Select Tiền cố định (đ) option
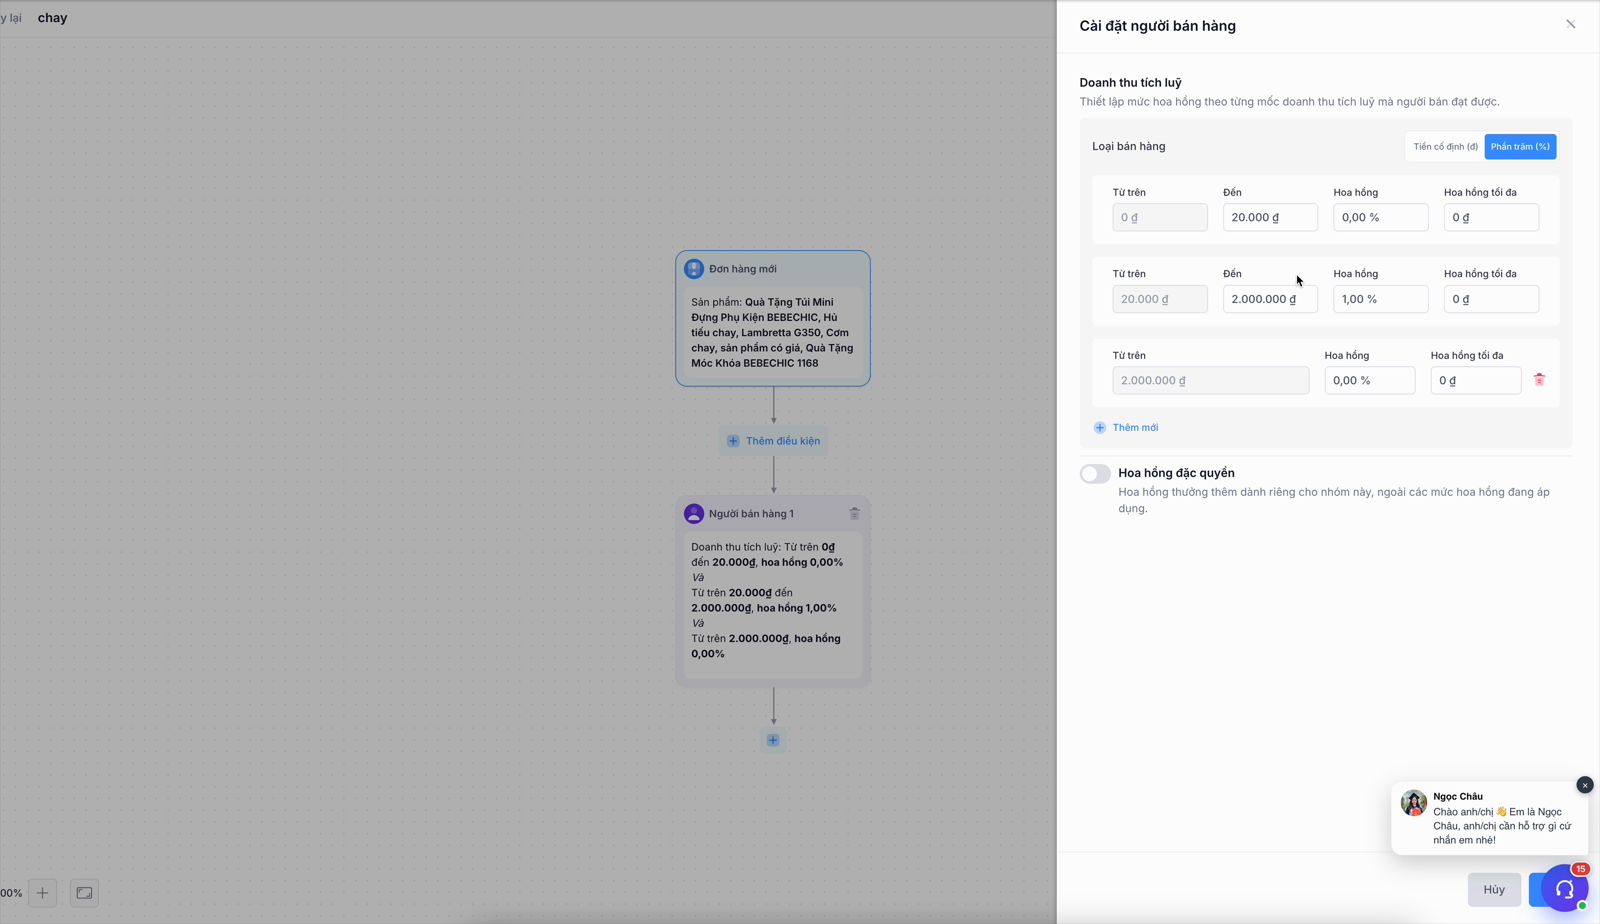This screenshot has height=924, width=1600. (x=1445, y=147)
